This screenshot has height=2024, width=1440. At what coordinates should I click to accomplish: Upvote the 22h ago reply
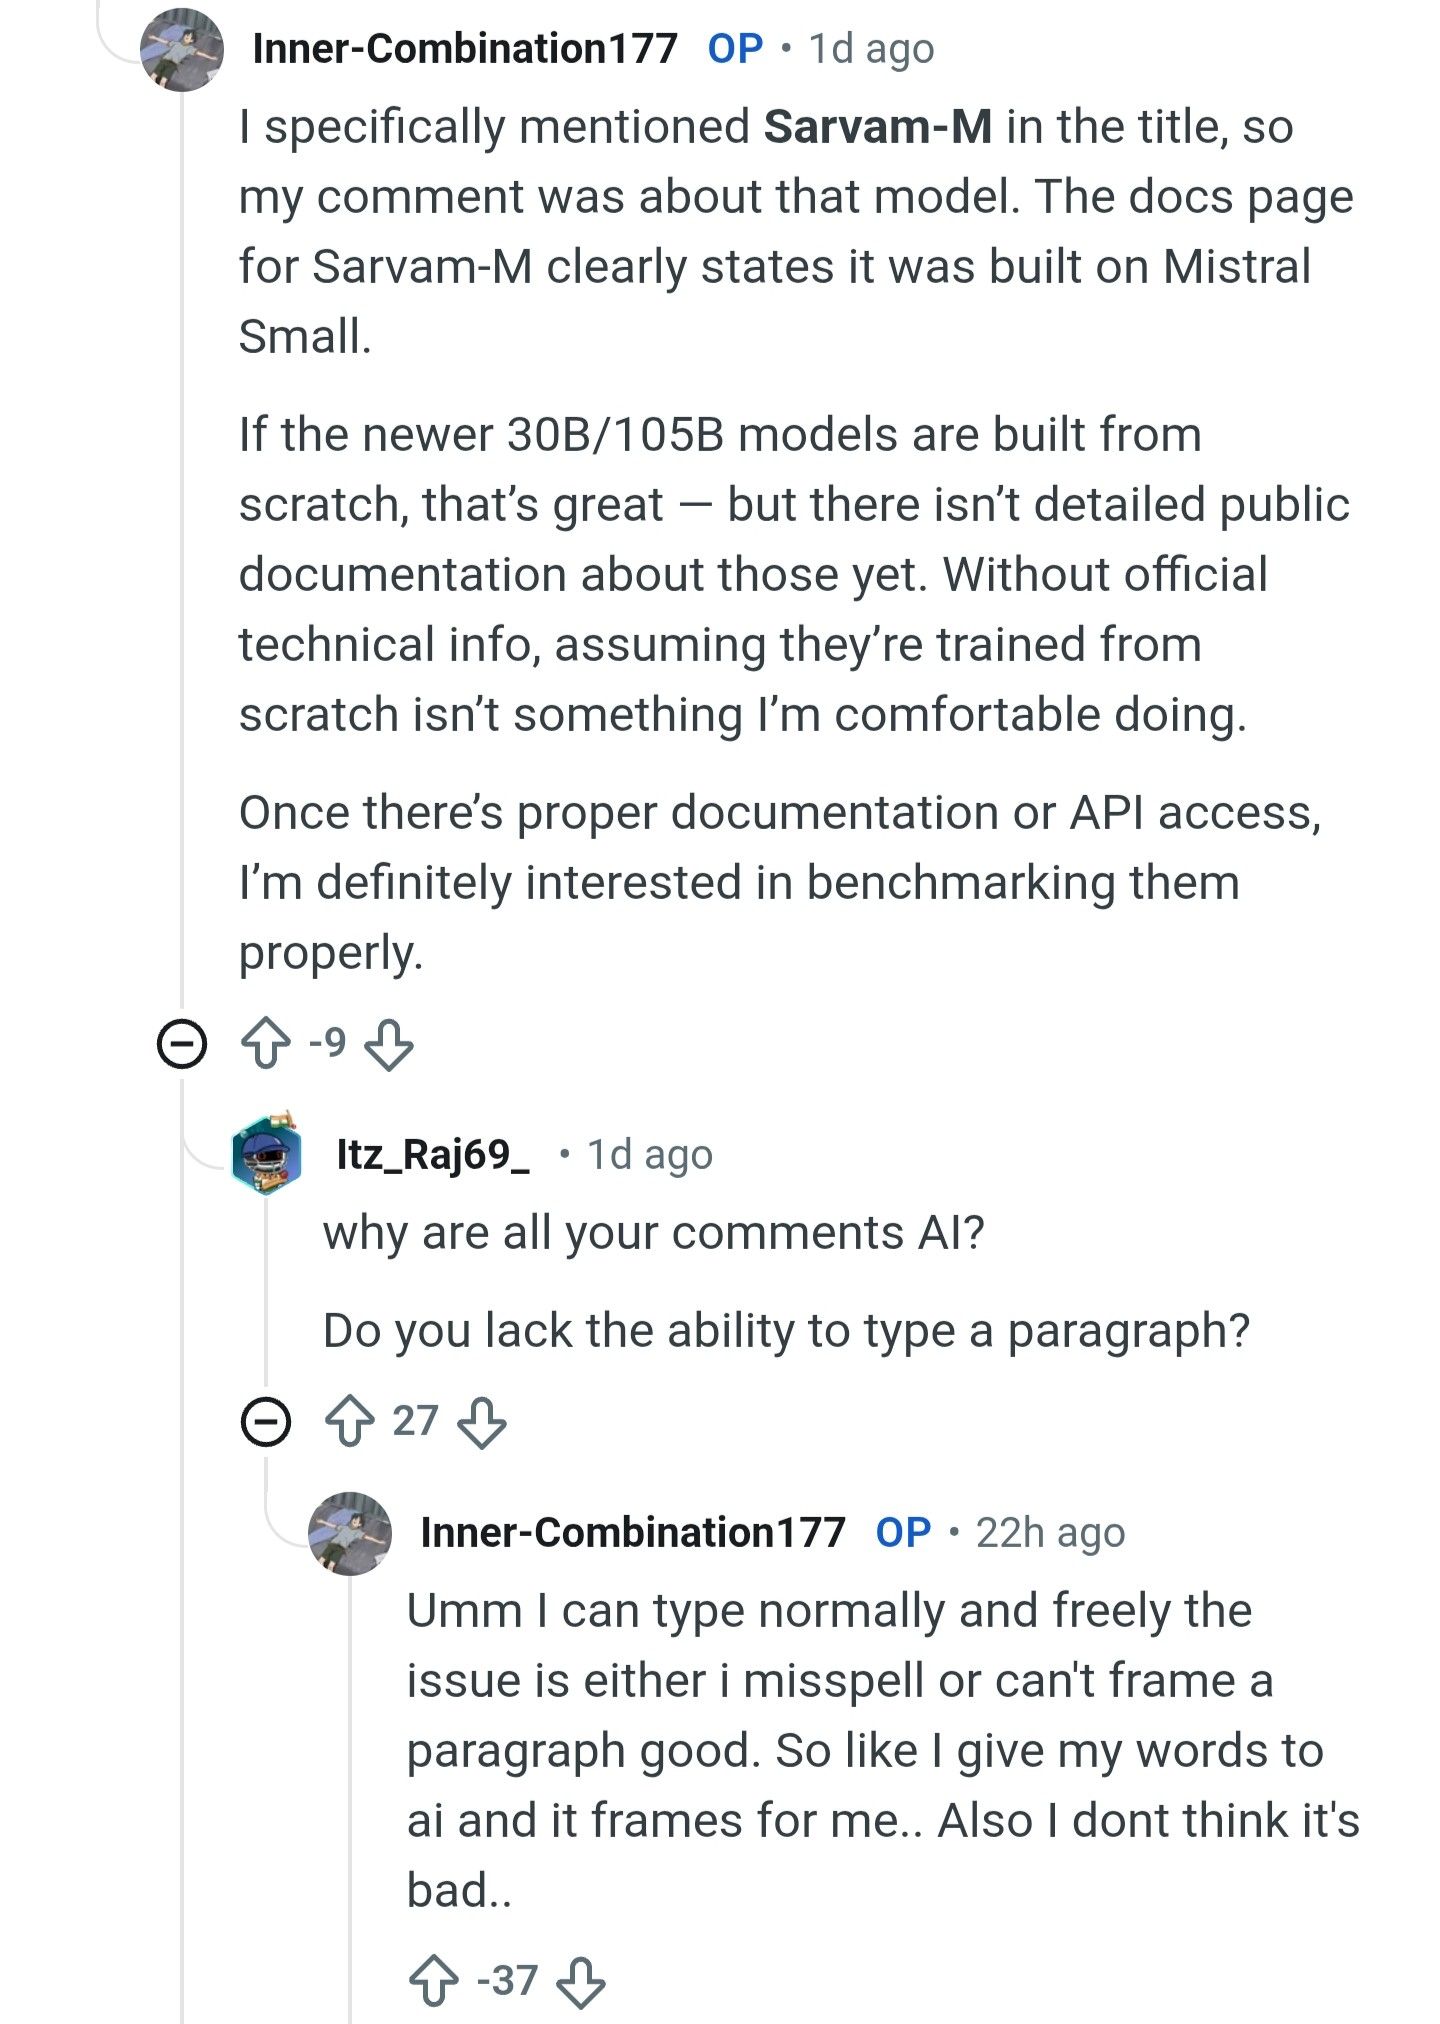434,1980
